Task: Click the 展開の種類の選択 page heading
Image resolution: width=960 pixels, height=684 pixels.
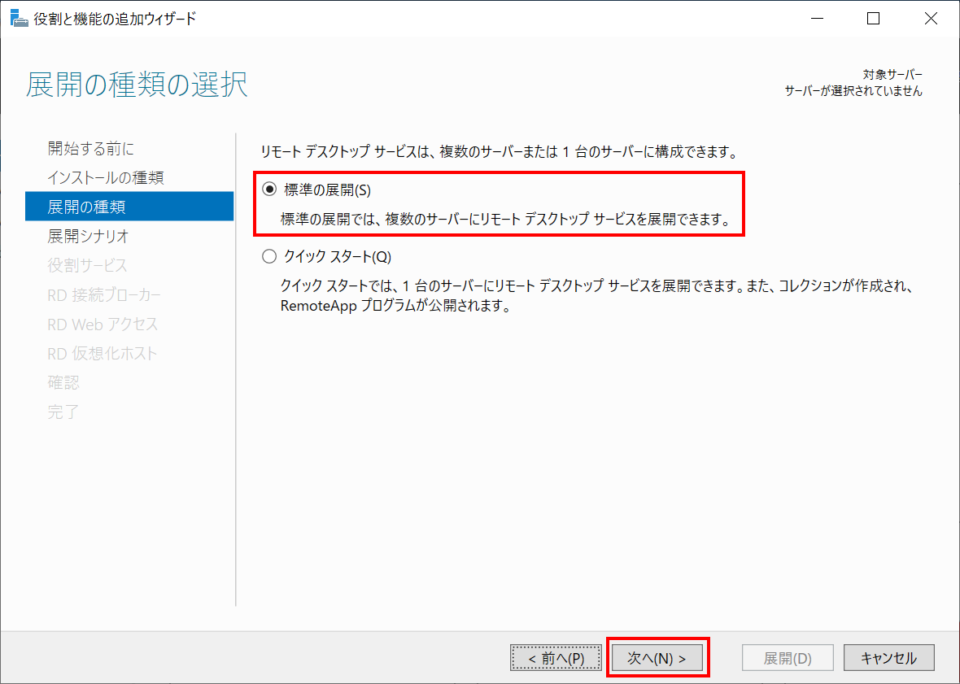Action: pos(137,85)
